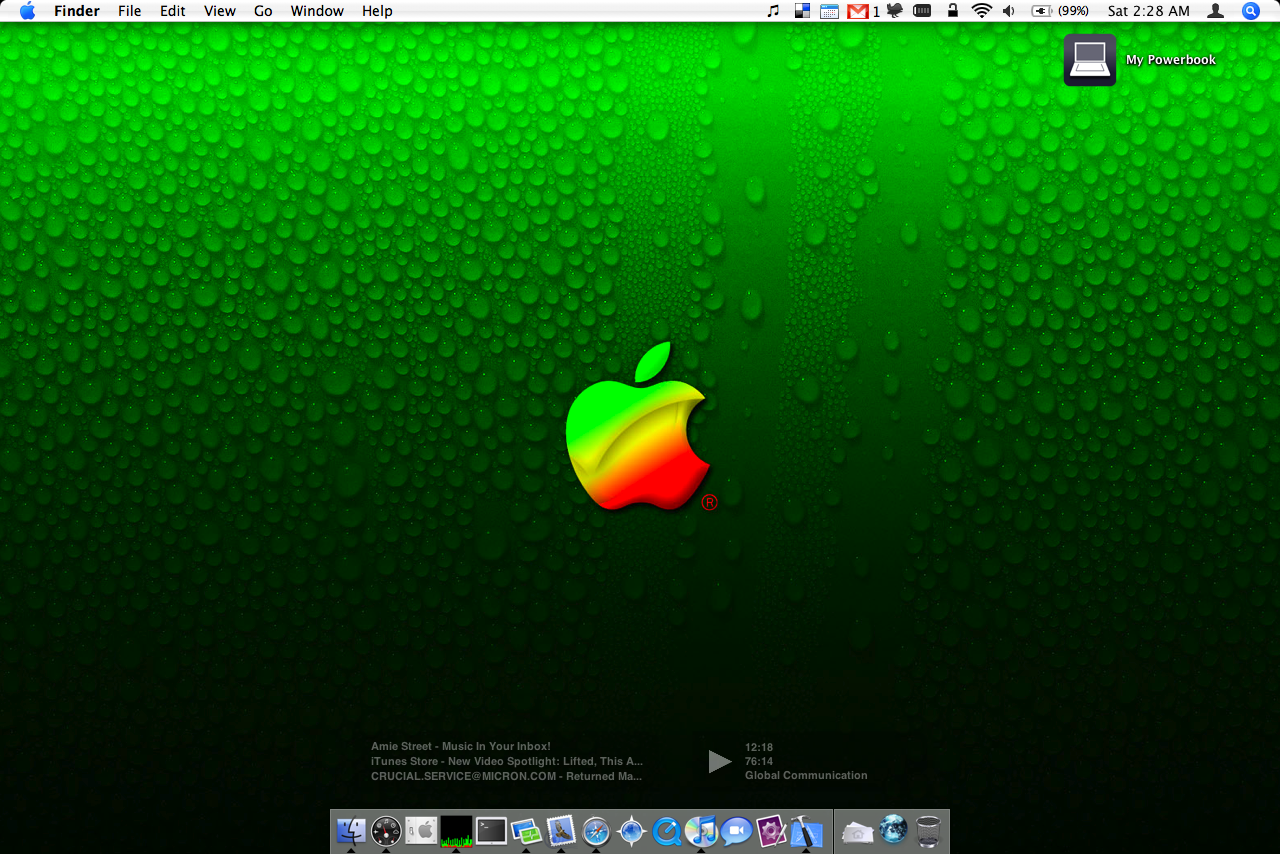
Task: Open System Preferences from the Dock
Action: click(421, 831)
